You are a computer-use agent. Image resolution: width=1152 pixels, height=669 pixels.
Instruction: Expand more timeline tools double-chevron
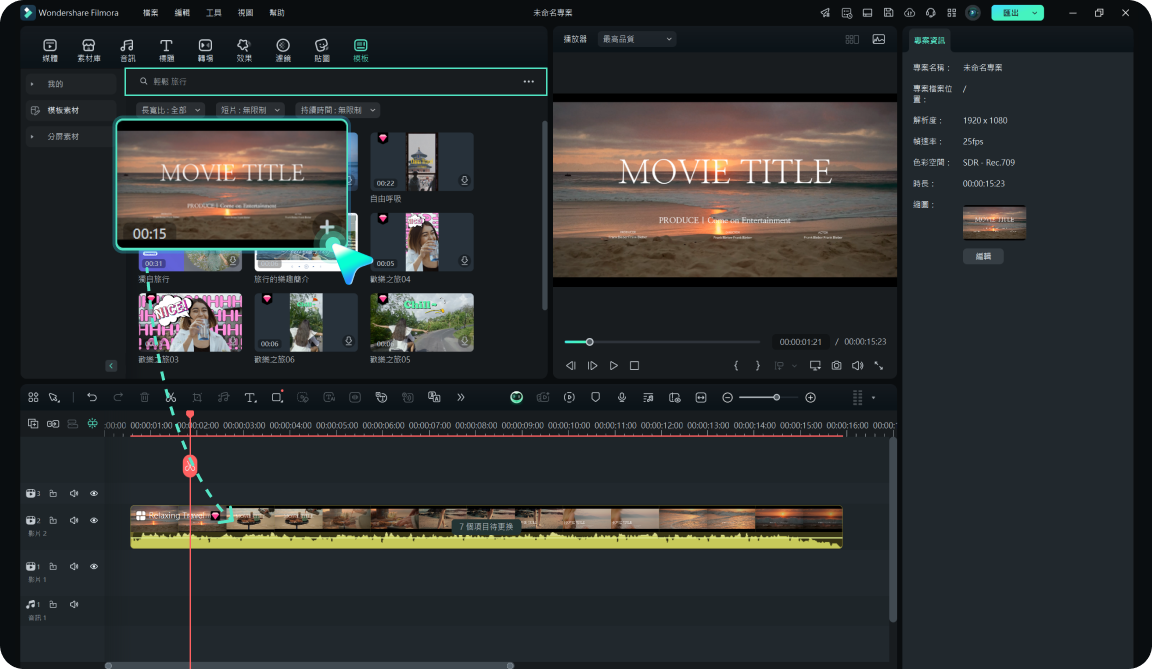(x=461, y=397)
